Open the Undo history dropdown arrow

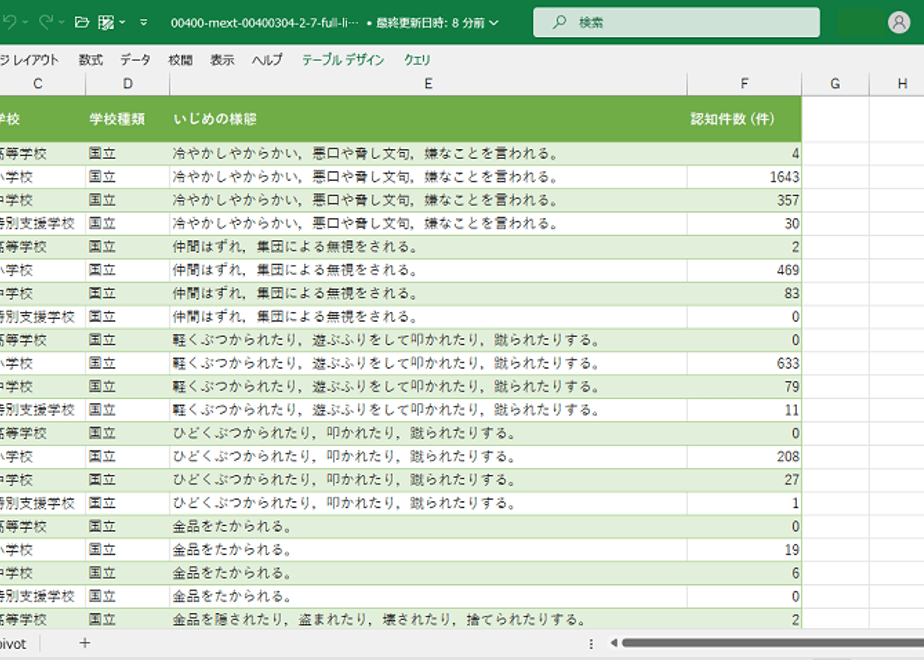point(25,22)
